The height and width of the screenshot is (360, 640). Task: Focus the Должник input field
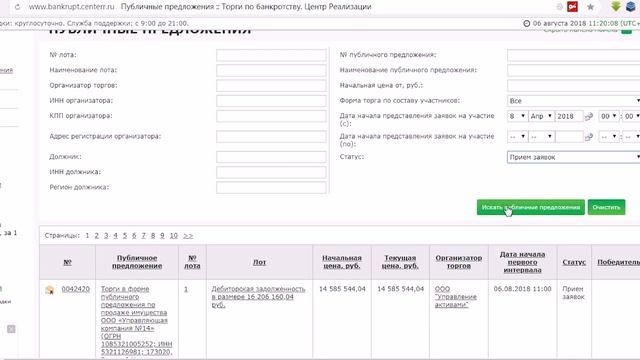(271, 157)
